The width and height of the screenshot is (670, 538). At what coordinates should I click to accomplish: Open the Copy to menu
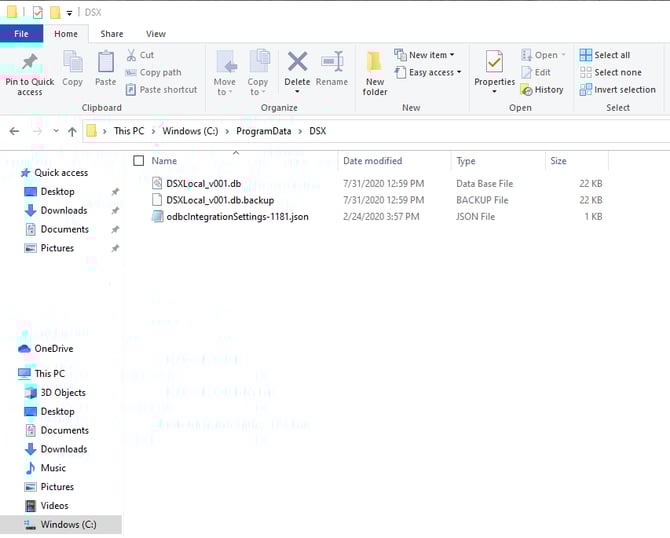(x=258, y=73)
